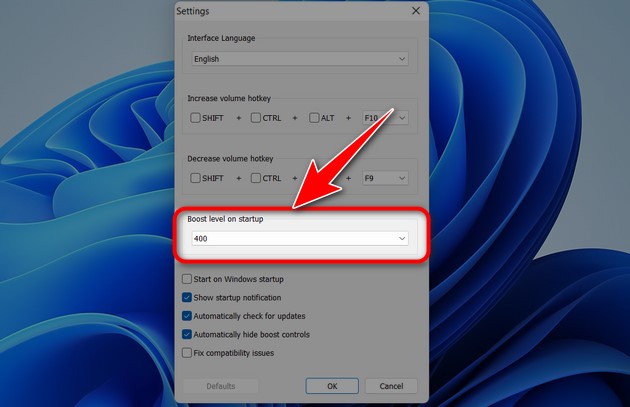The width and height of the screenshot is (630, 407).
Task: Open the Boost level on startup dropdown
Action: [300, 238]
